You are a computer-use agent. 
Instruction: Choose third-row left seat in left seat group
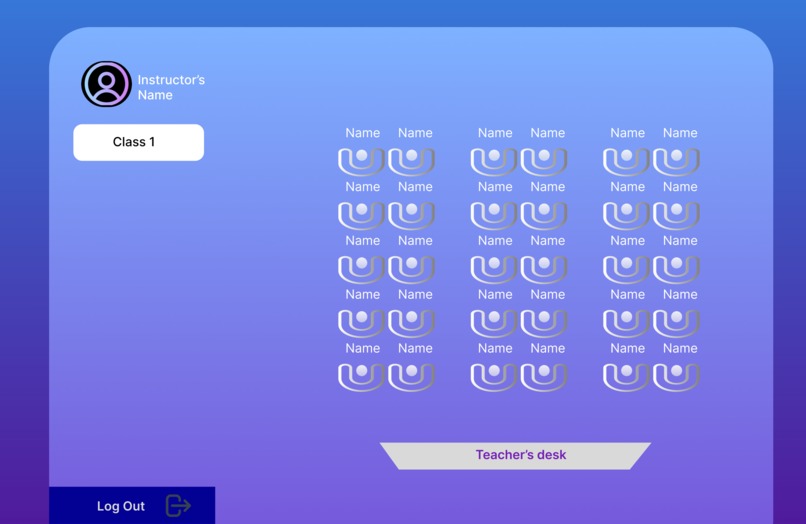click(361, 269)
